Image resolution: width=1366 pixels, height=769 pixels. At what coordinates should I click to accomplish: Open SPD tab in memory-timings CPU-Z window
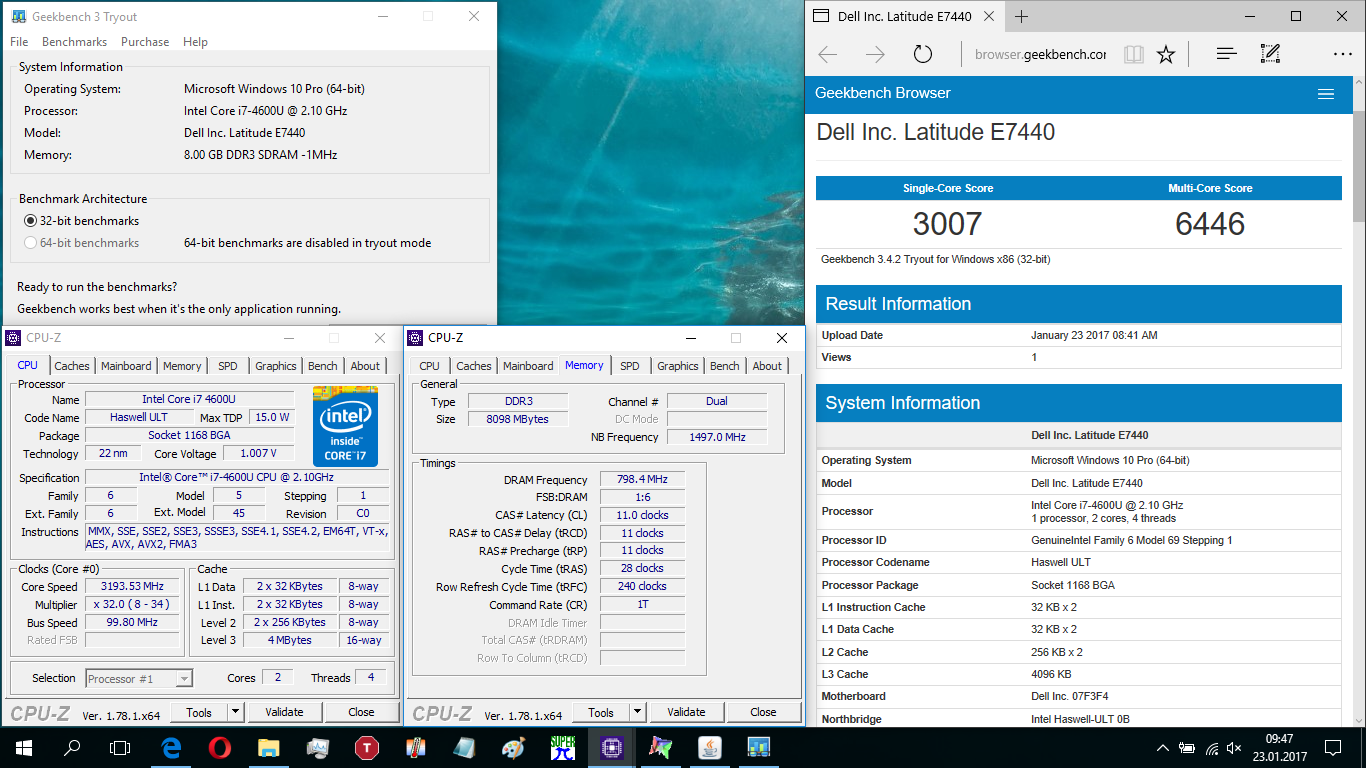coord(629,366)
